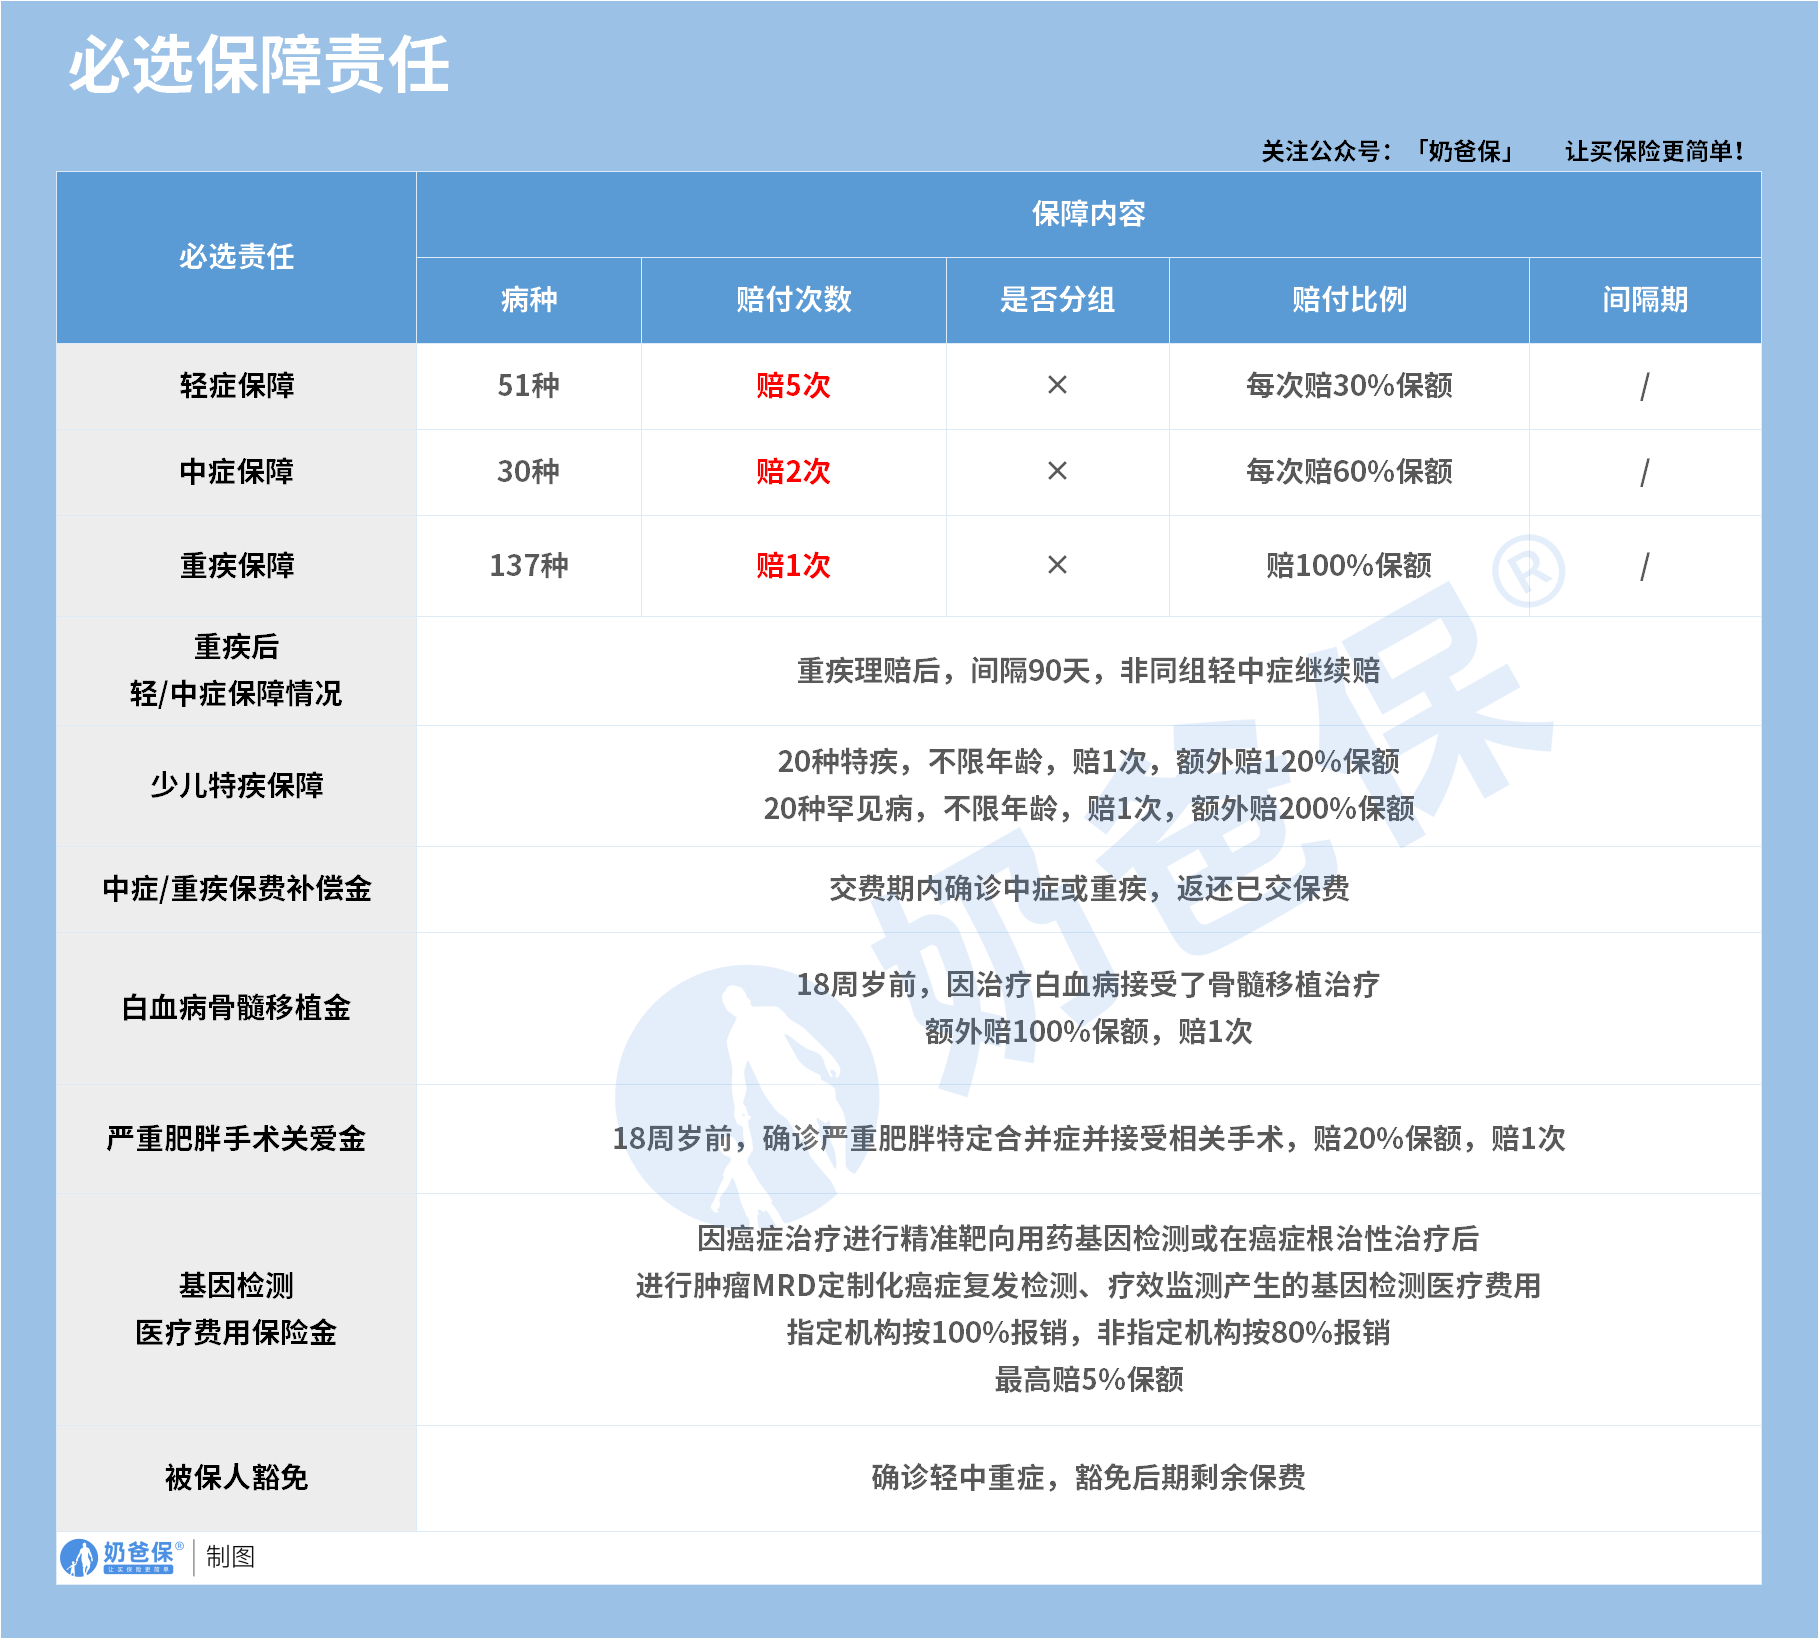Image resolution: width=1819 pixels, height=1638 pixels.
Task: Click the × mark in 中症保障 row
Action: (1057, 471)
